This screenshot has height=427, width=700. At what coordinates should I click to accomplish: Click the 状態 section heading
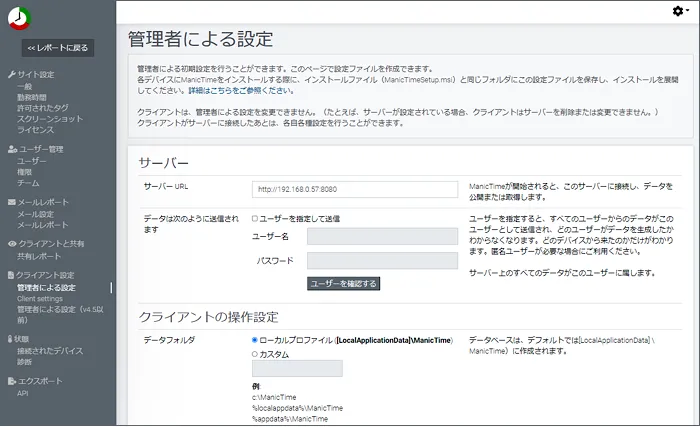click(x=21, y=339)
